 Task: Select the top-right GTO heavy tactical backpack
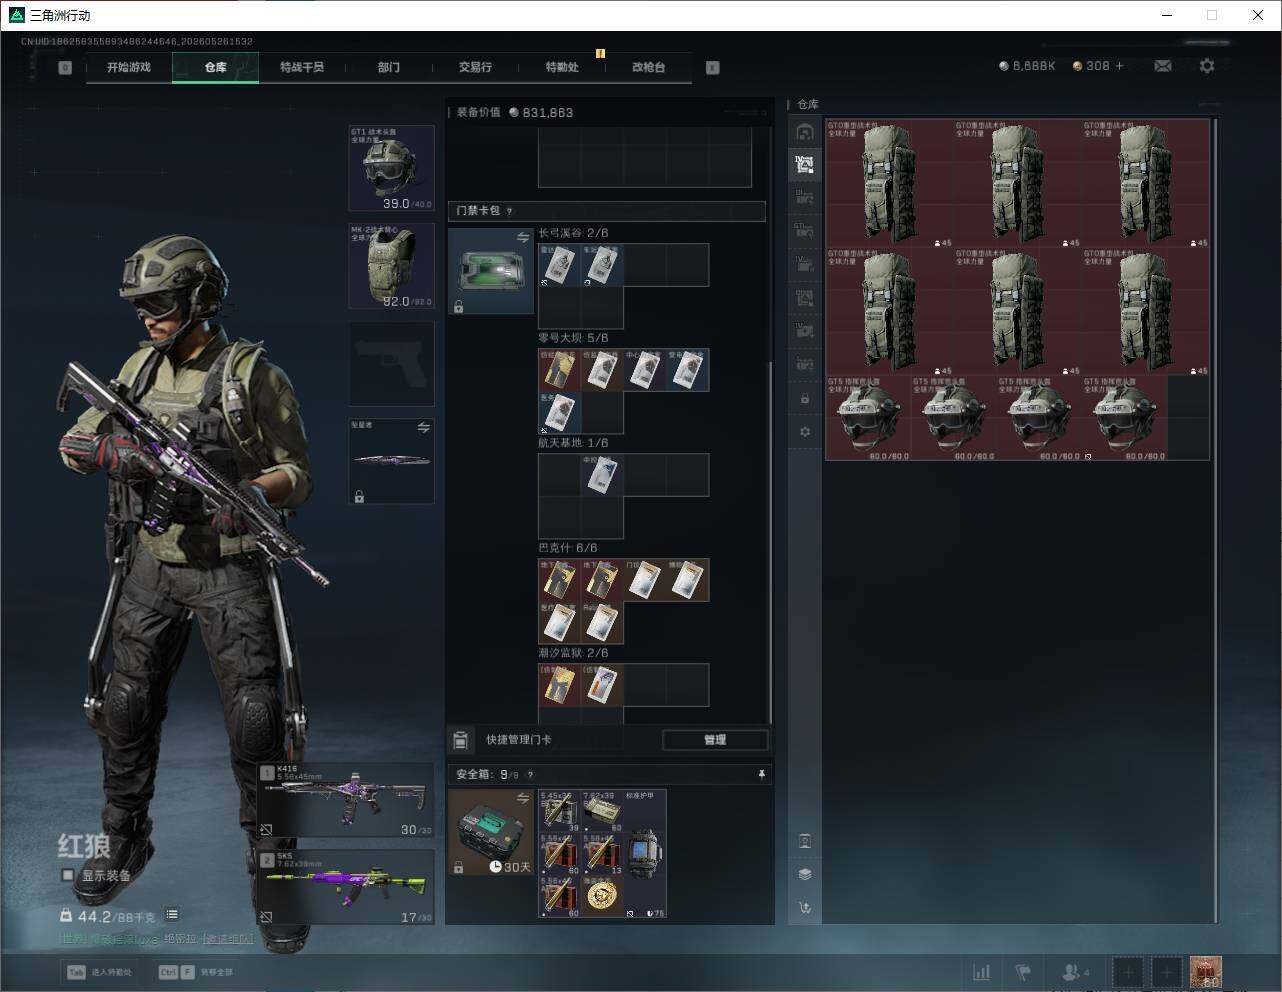tap(1146, 183)
